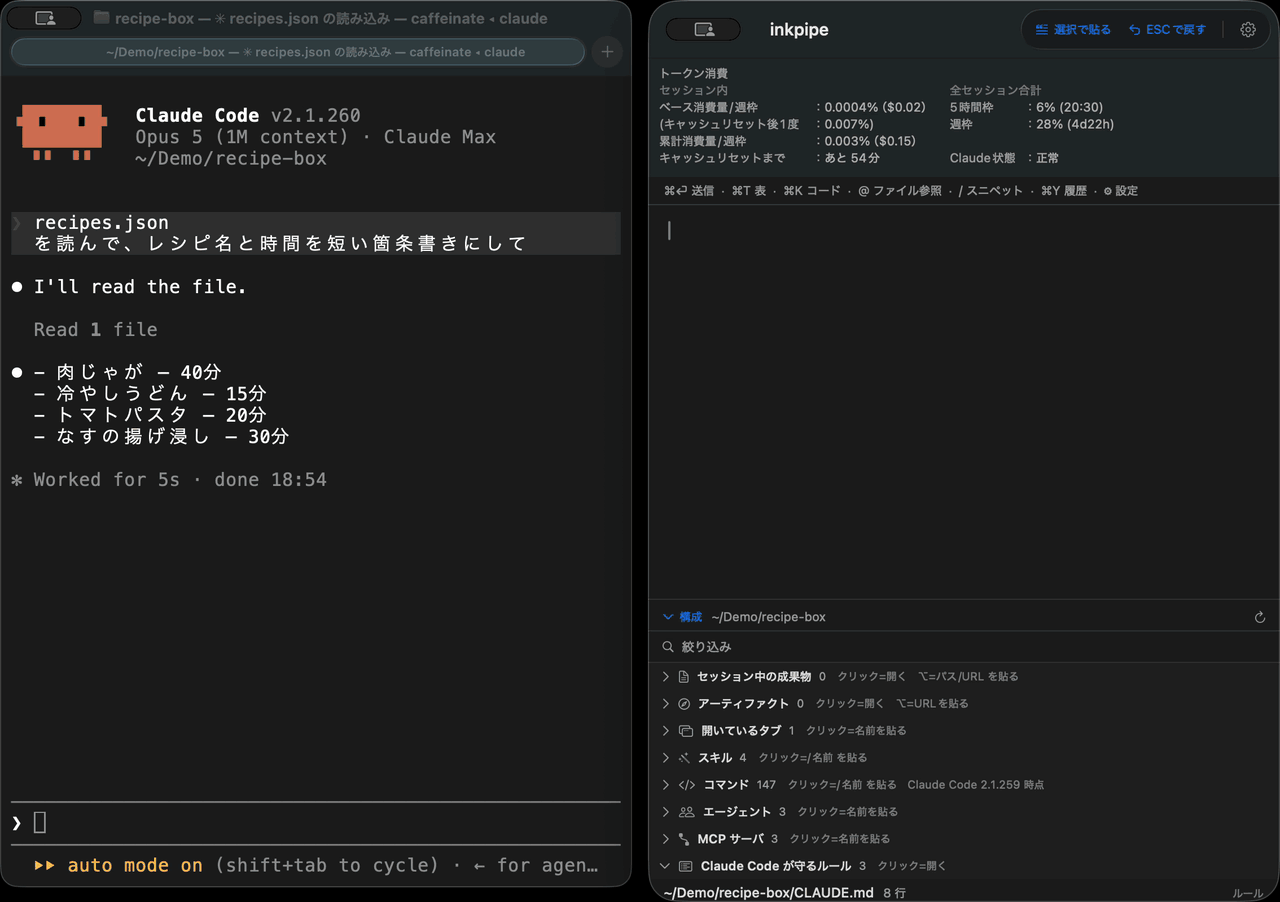Click the list icon beside Claude Code が守るルール
The width and height of the screenshot is (1280, 902).
tap(685, 866)
